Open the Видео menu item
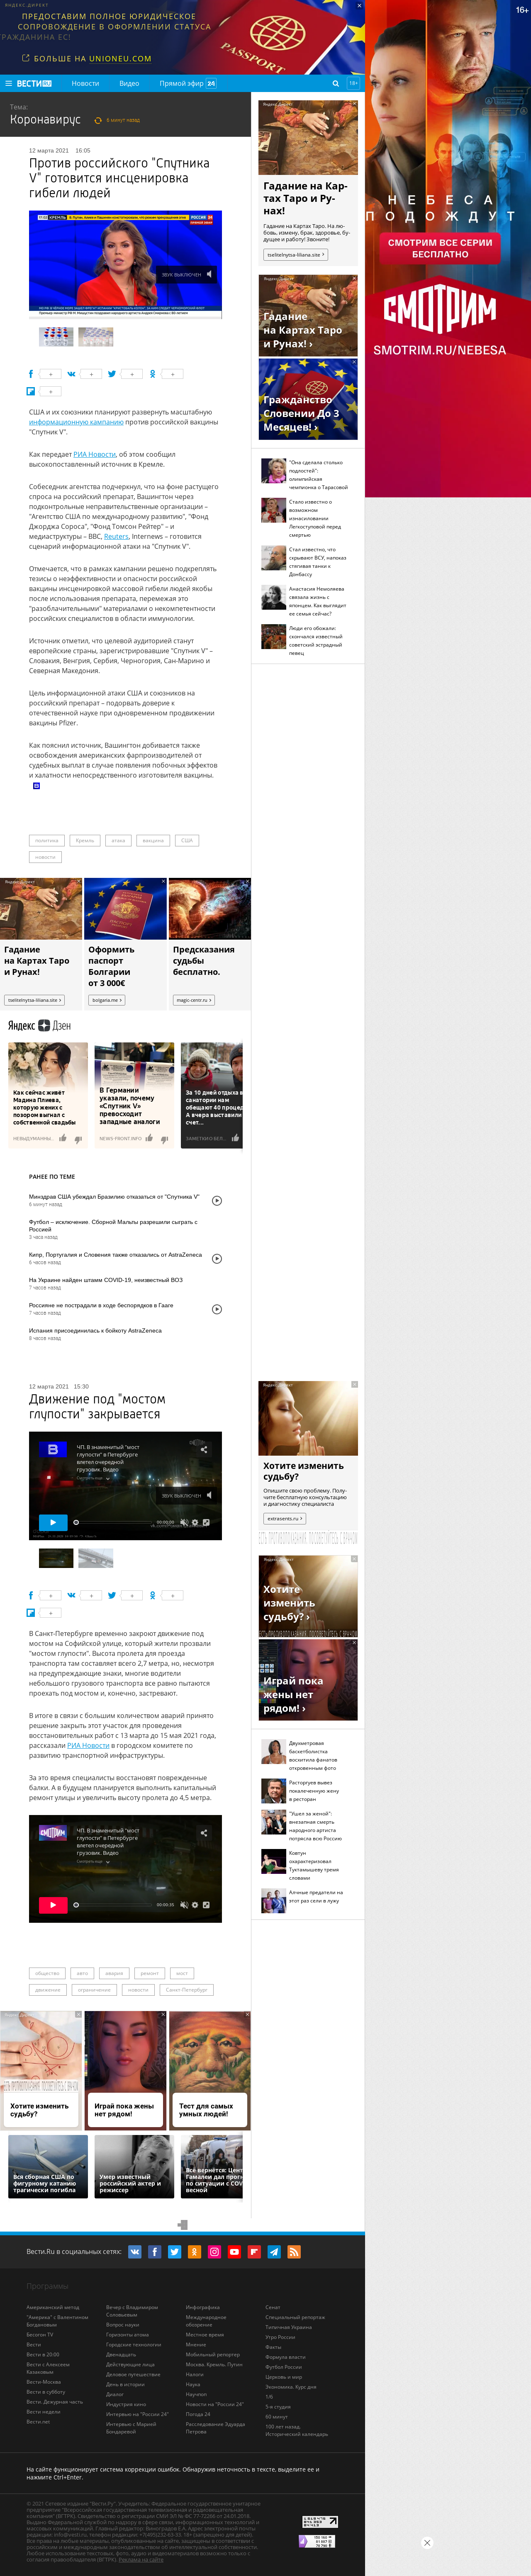This screenshot has height=2576, width=531. [x=129, y=83]
